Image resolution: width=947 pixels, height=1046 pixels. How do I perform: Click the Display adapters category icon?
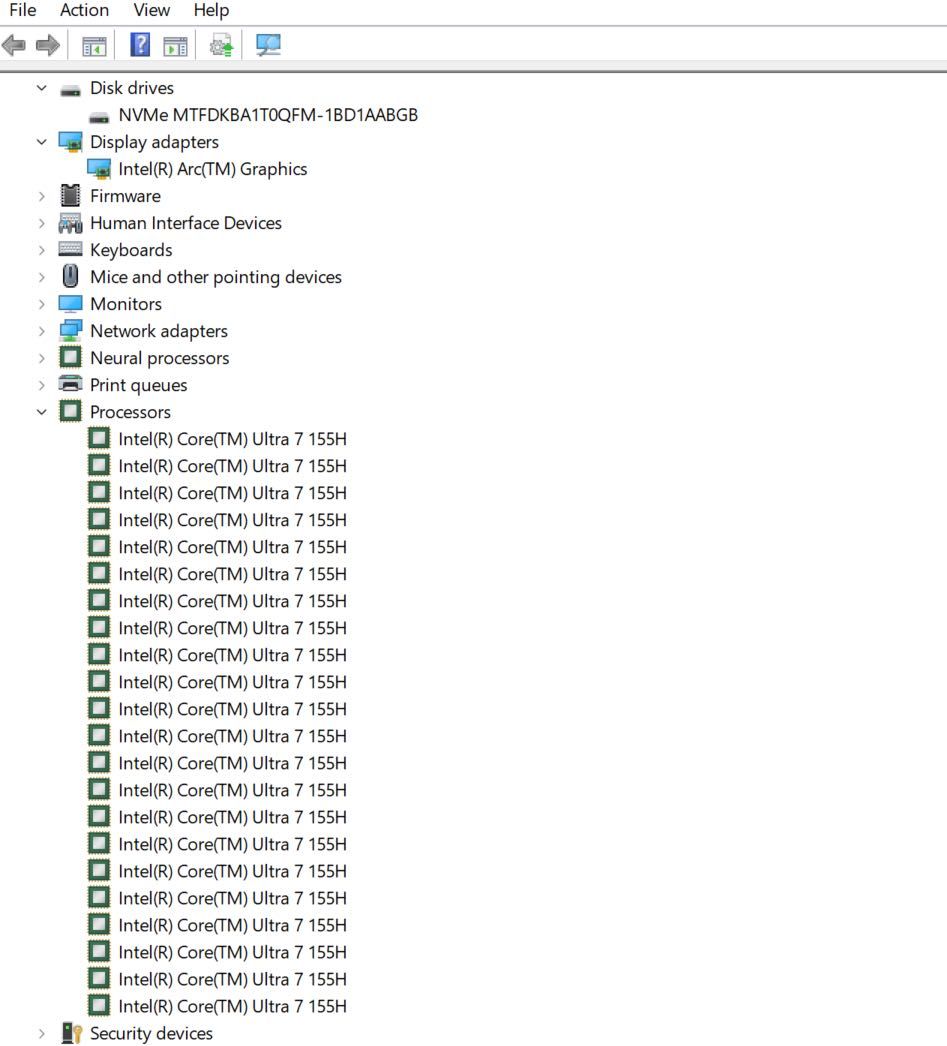click(70, 142)
